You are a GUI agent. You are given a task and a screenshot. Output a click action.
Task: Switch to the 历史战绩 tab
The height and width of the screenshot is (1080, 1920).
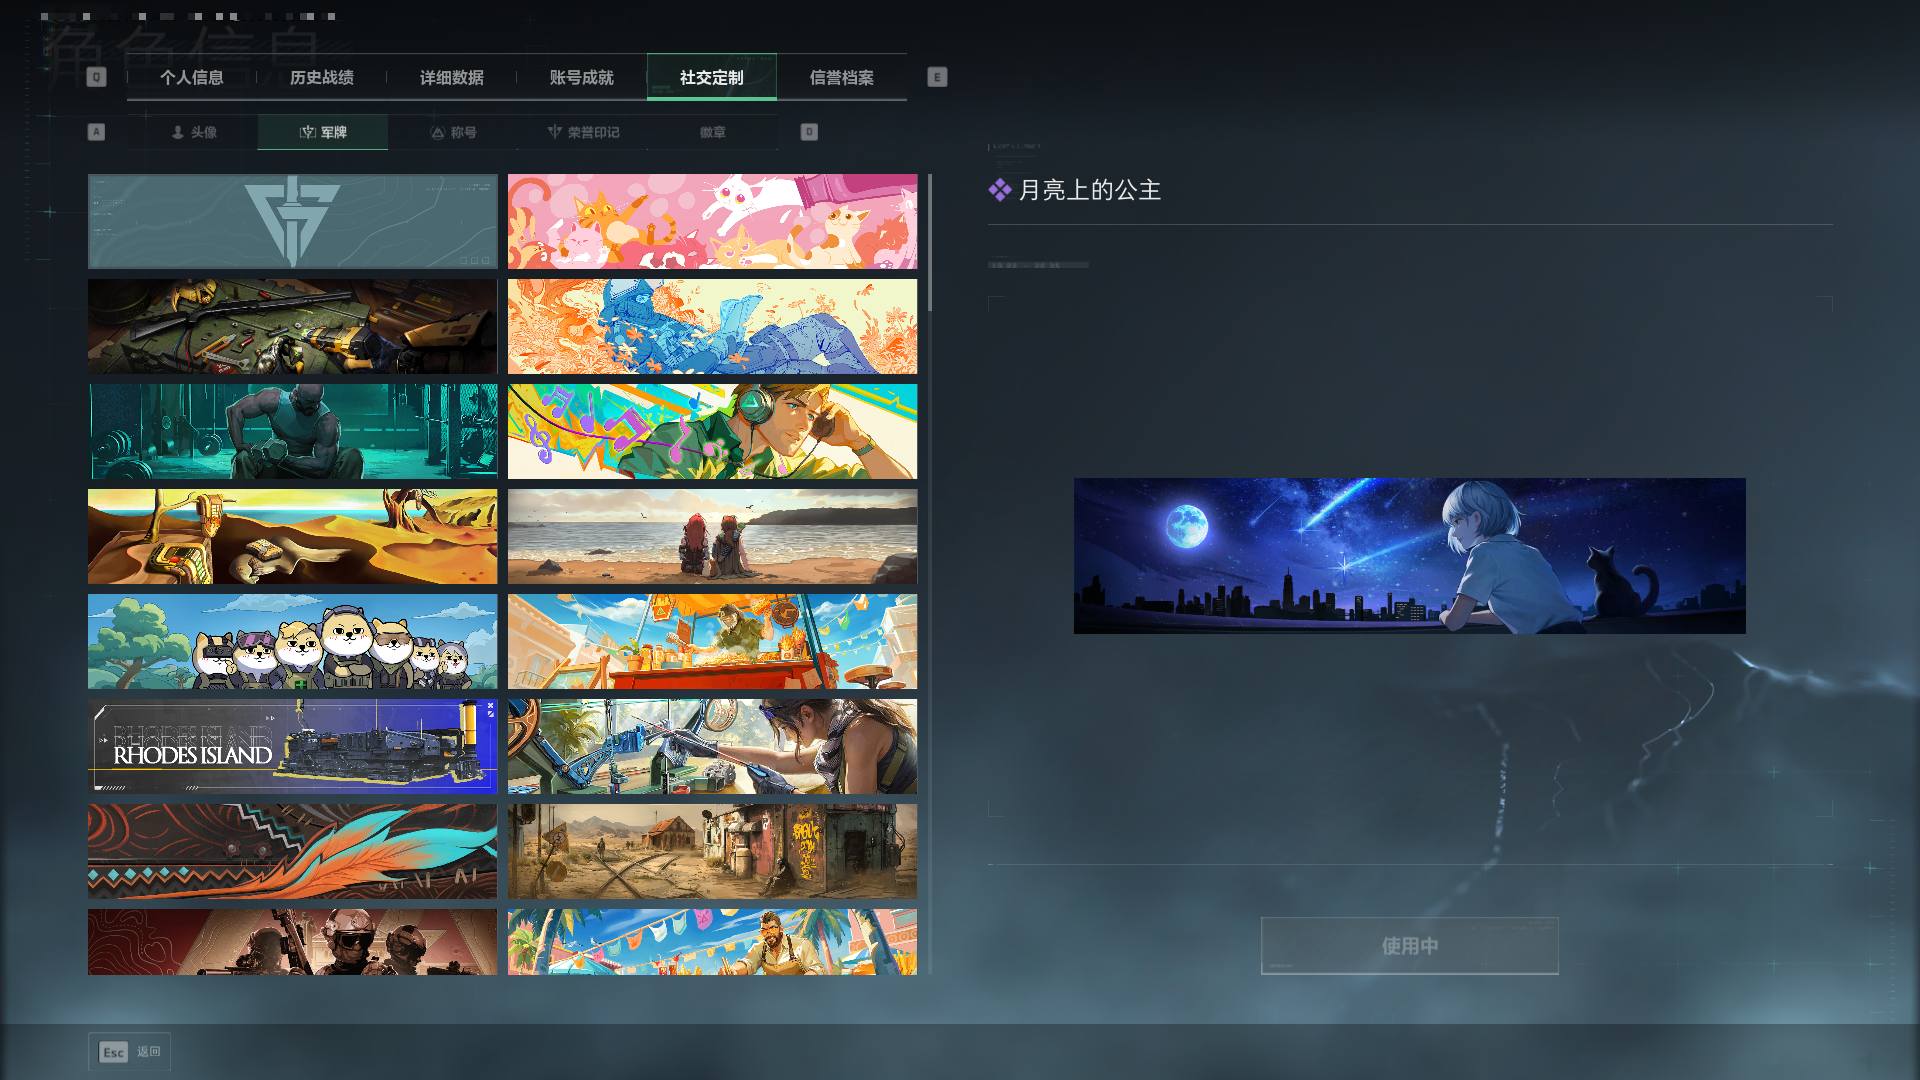coord(322,77)
